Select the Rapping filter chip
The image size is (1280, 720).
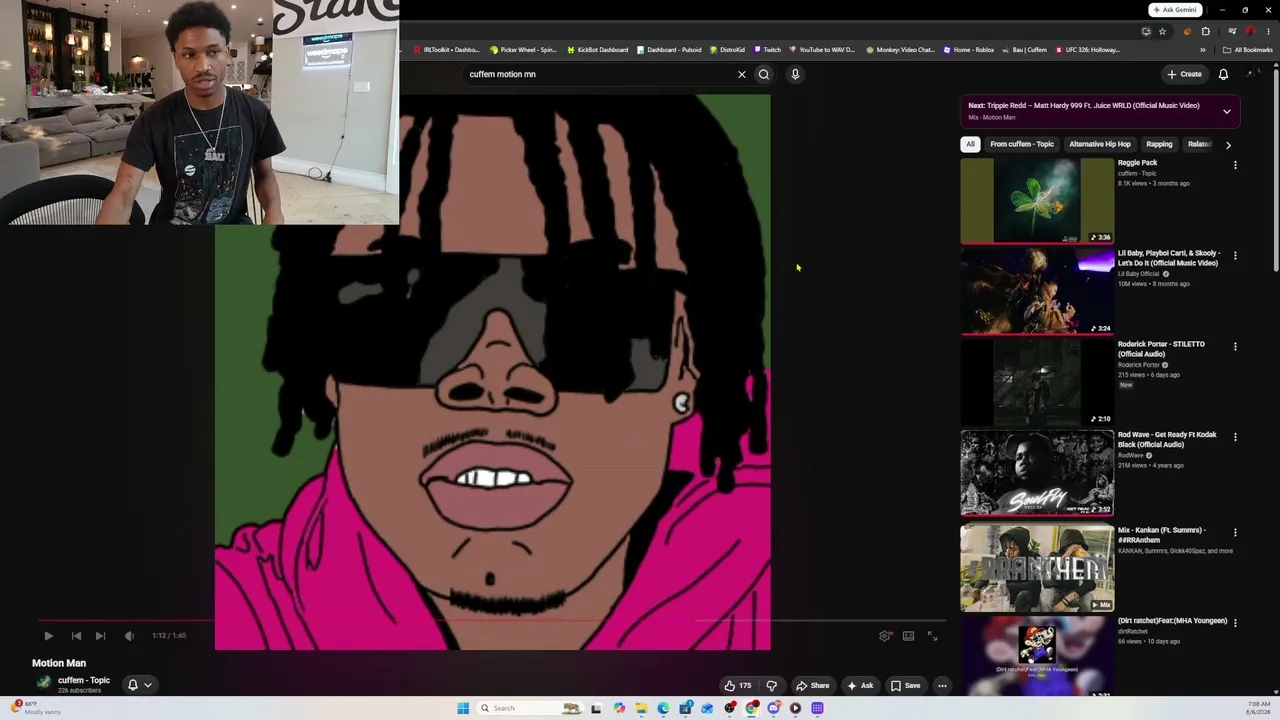[x=1159, y=144]
